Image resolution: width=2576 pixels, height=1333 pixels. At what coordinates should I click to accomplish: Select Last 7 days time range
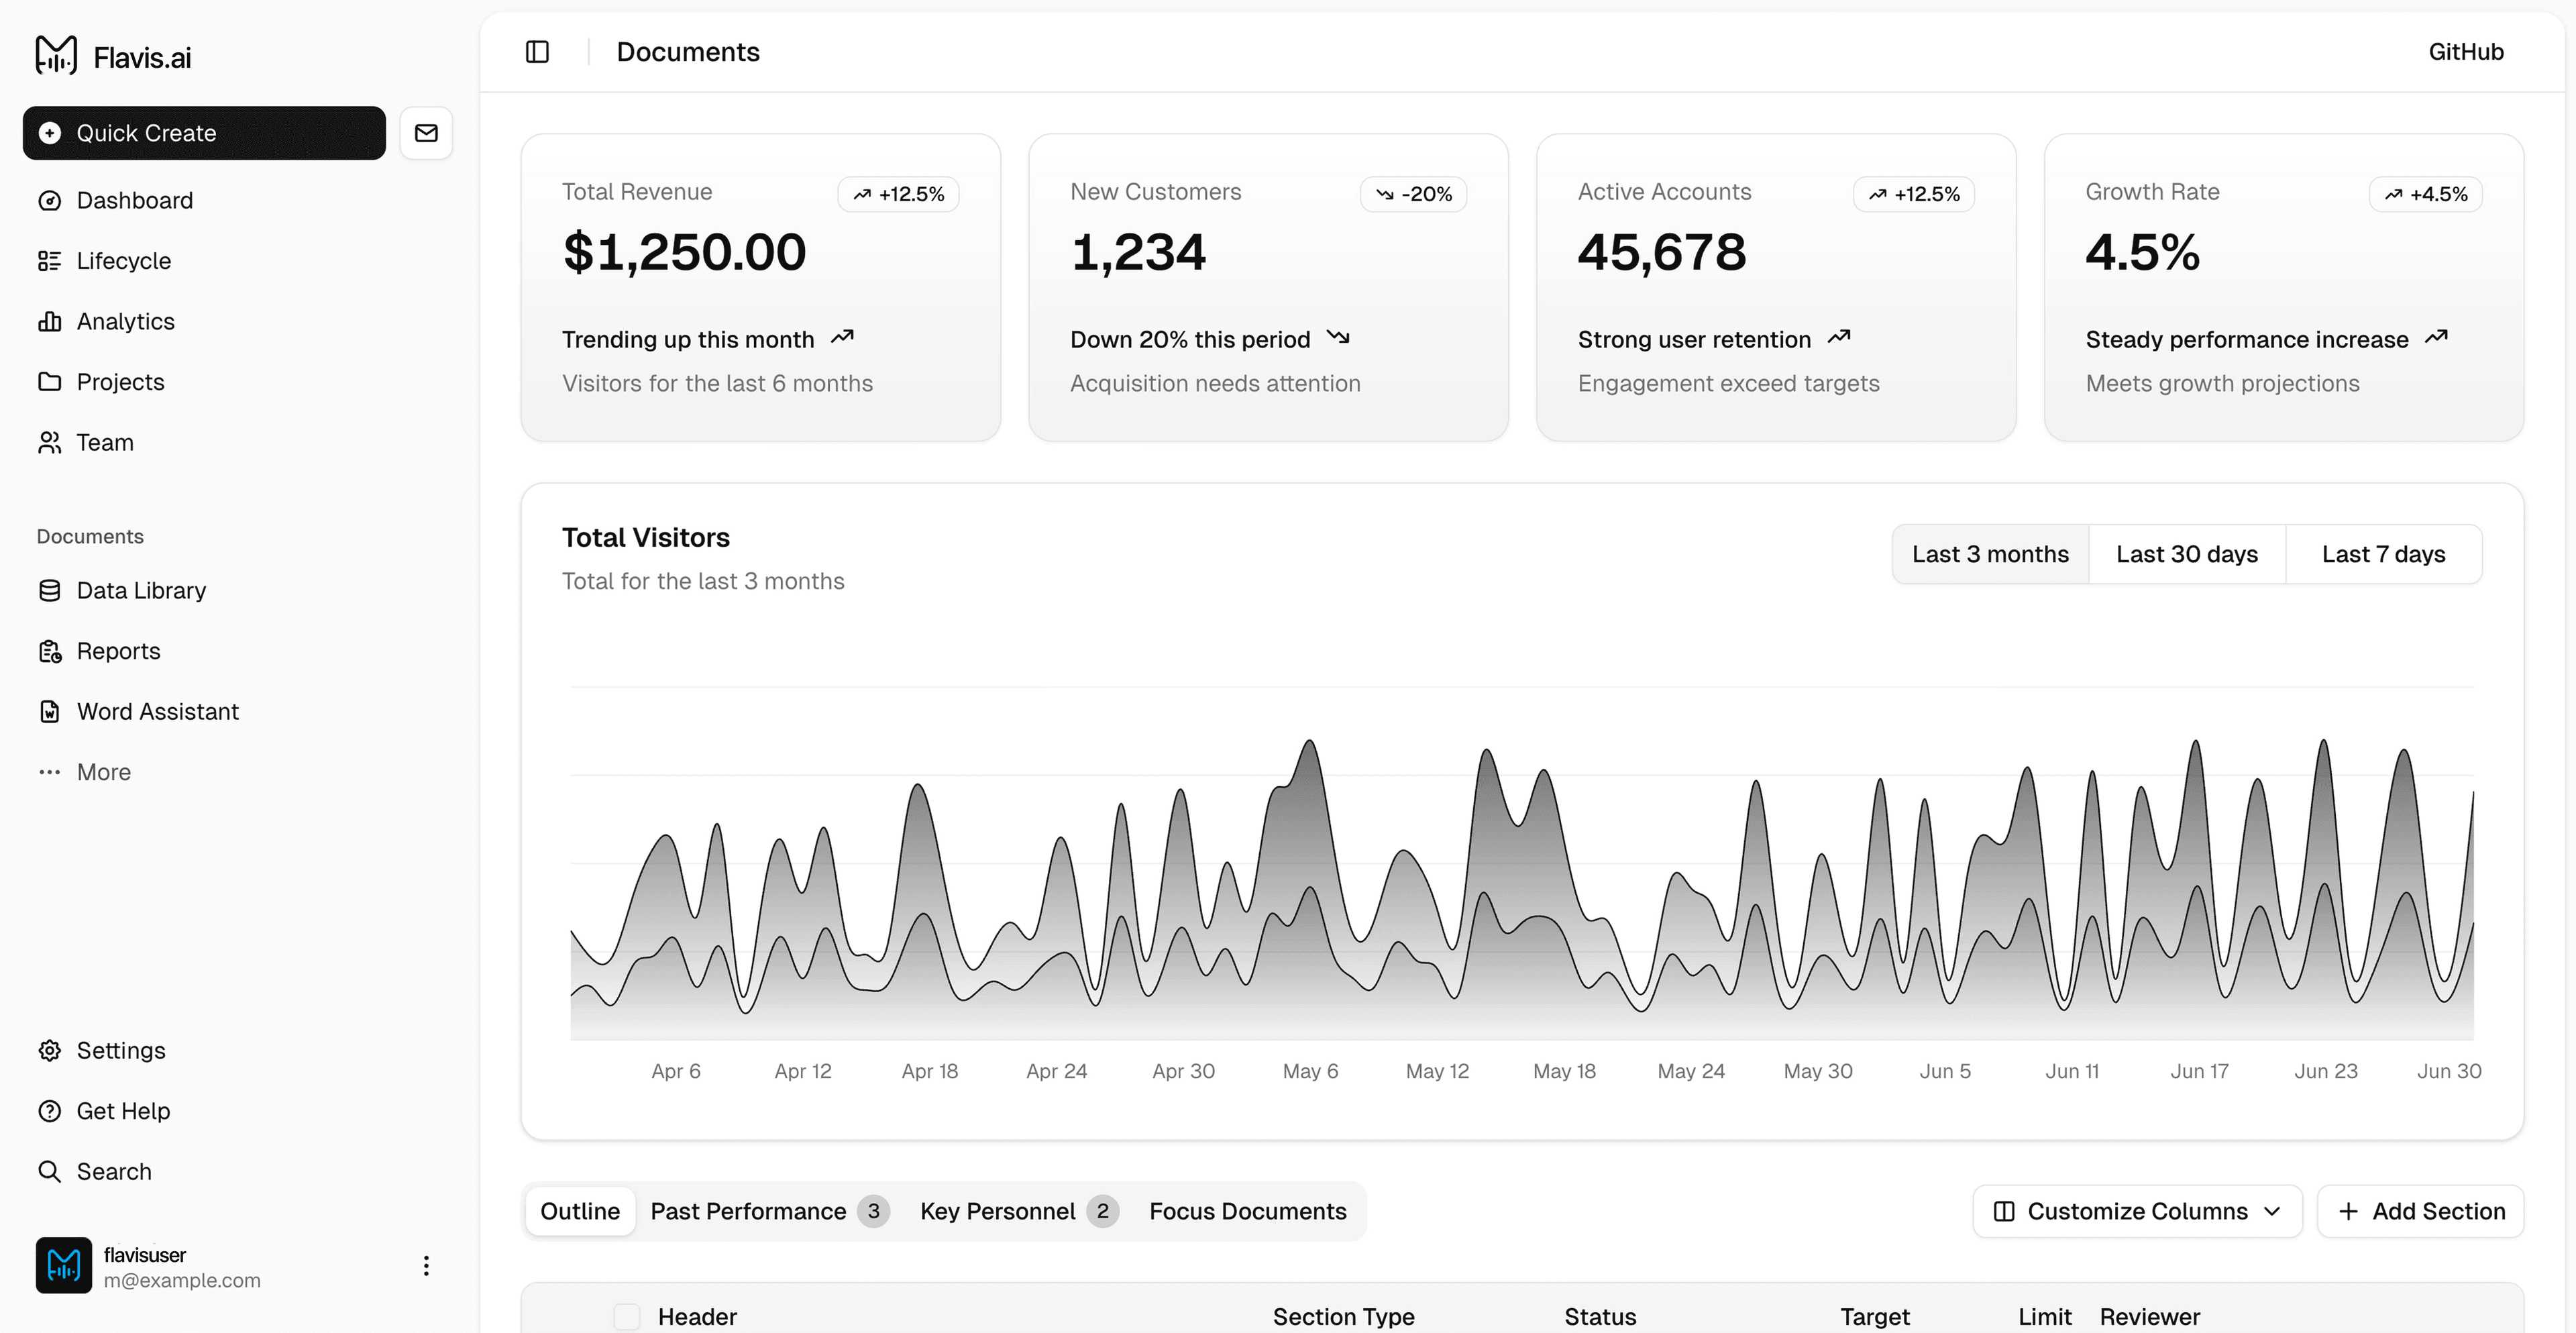pyautogui.click(x=2382, y=553)
